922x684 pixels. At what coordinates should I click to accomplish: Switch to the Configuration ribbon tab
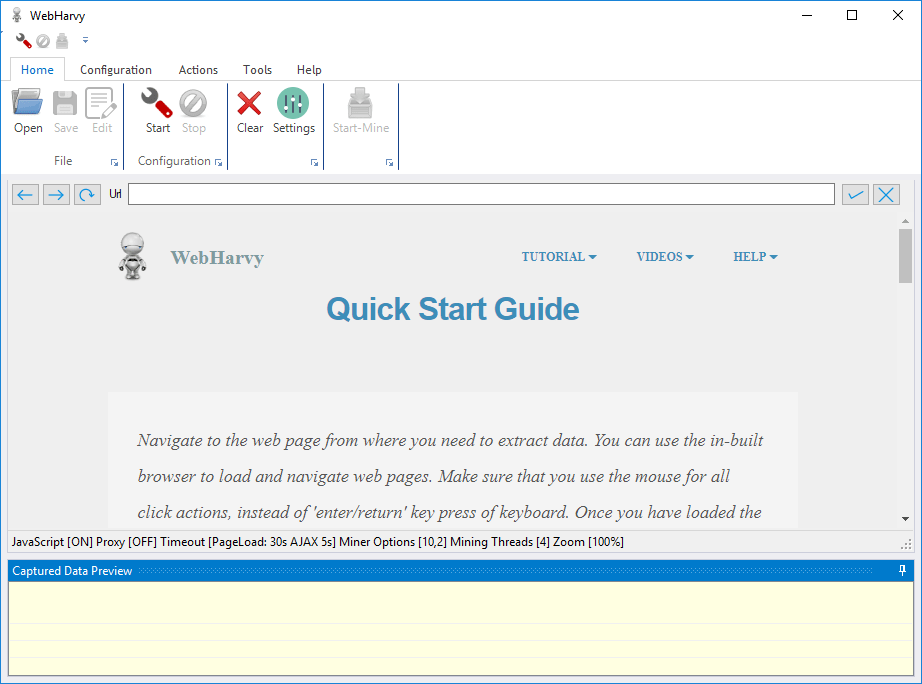(116, 70)
